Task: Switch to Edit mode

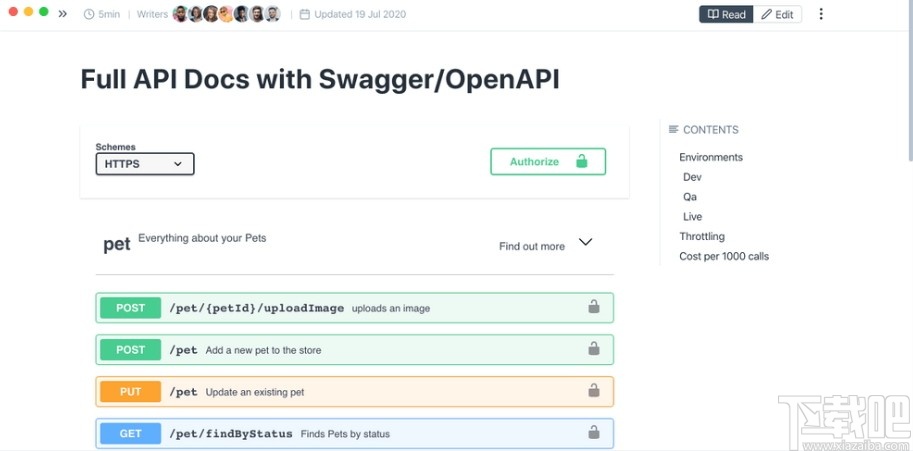Action: (777, 14)
